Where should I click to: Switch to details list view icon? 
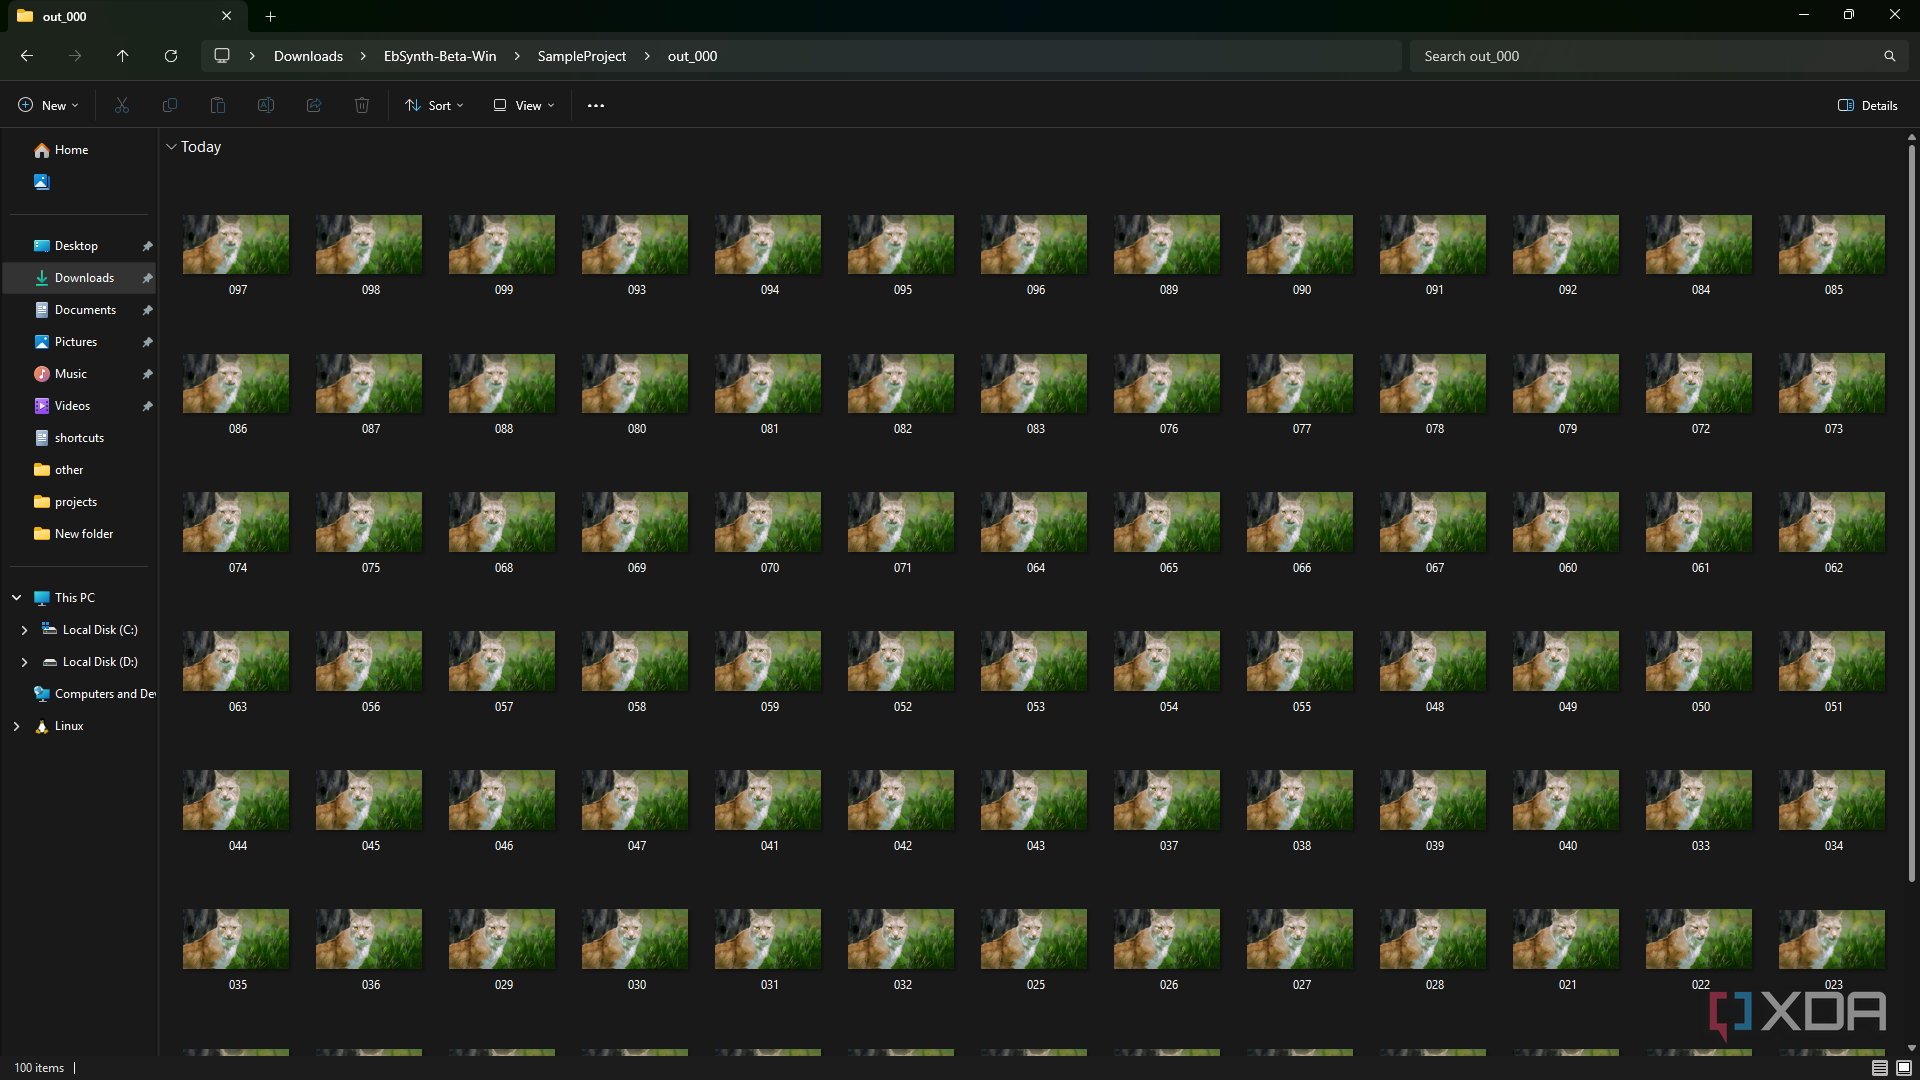1880,1068
